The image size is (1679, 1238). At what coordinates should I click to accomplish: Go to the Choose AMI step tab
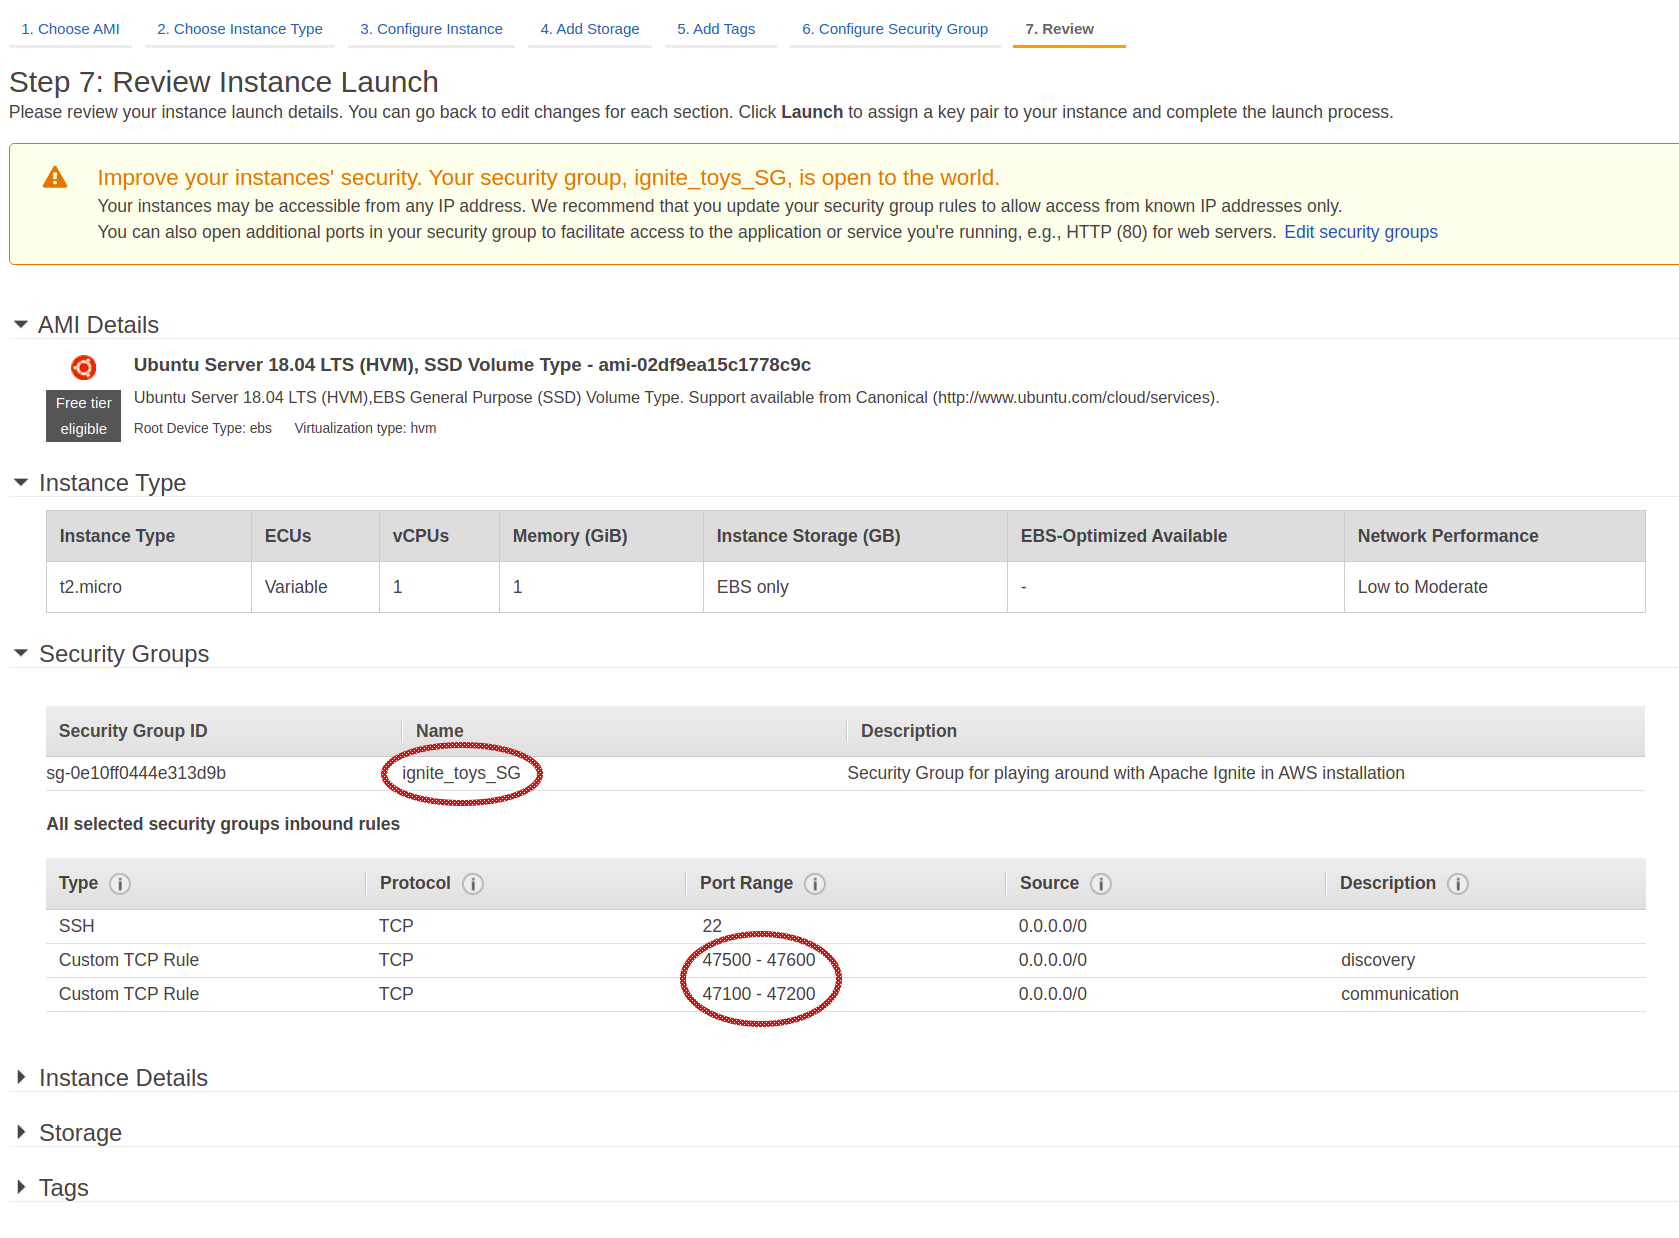click(x=71, y=29)
